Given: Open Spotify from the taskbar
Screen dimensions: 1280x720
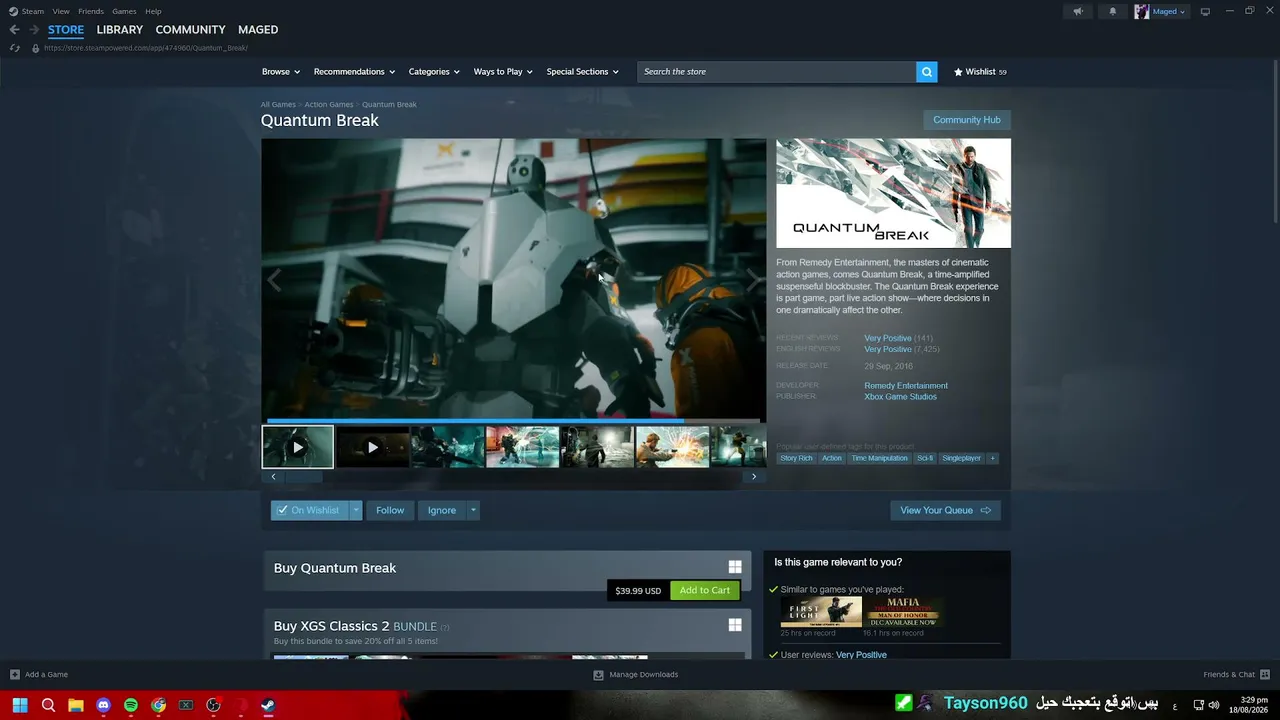Looking at the screenshot, I should 131,705.
